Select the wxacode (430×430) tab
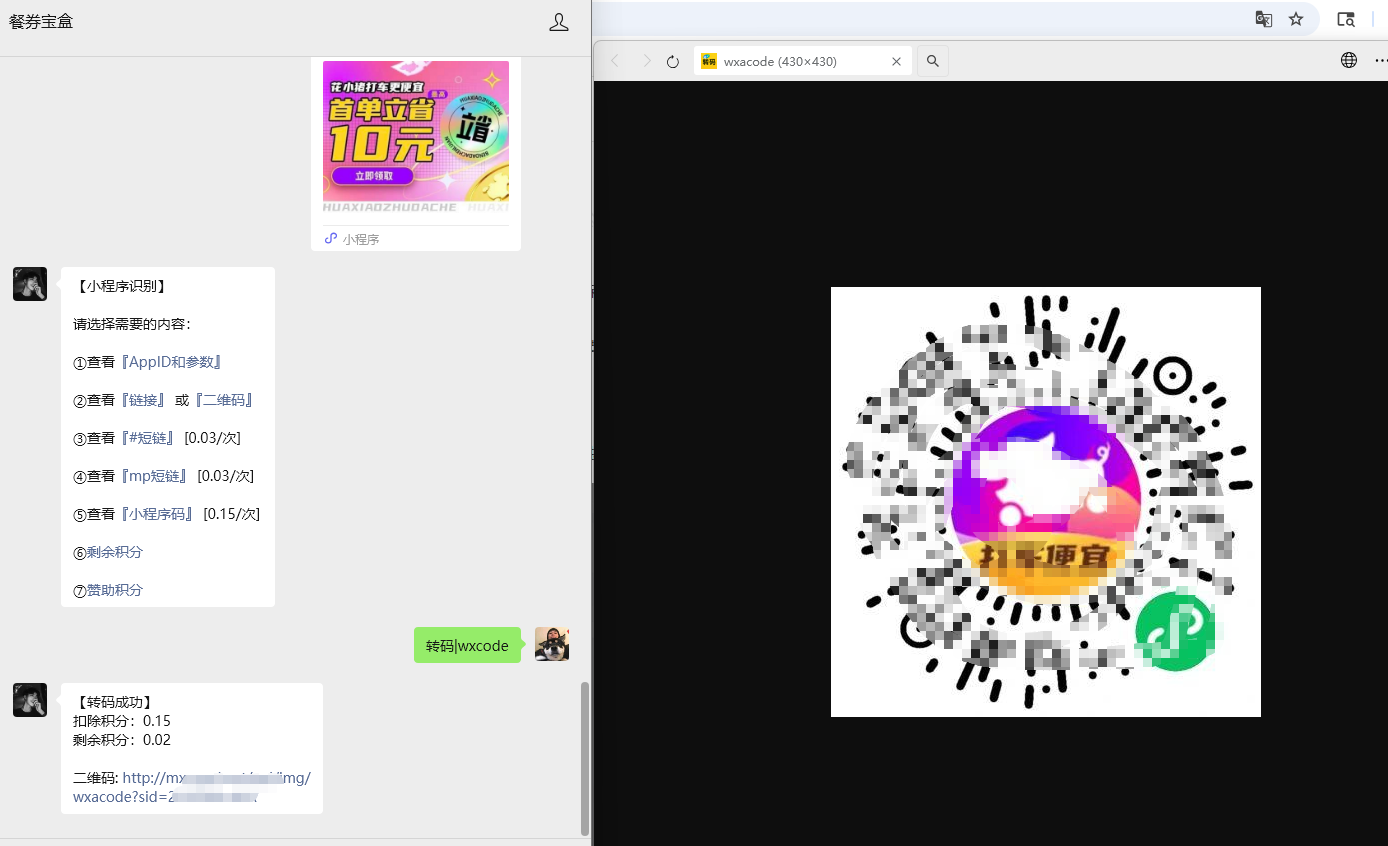The image size is (1388, 846). pos(780,61)
